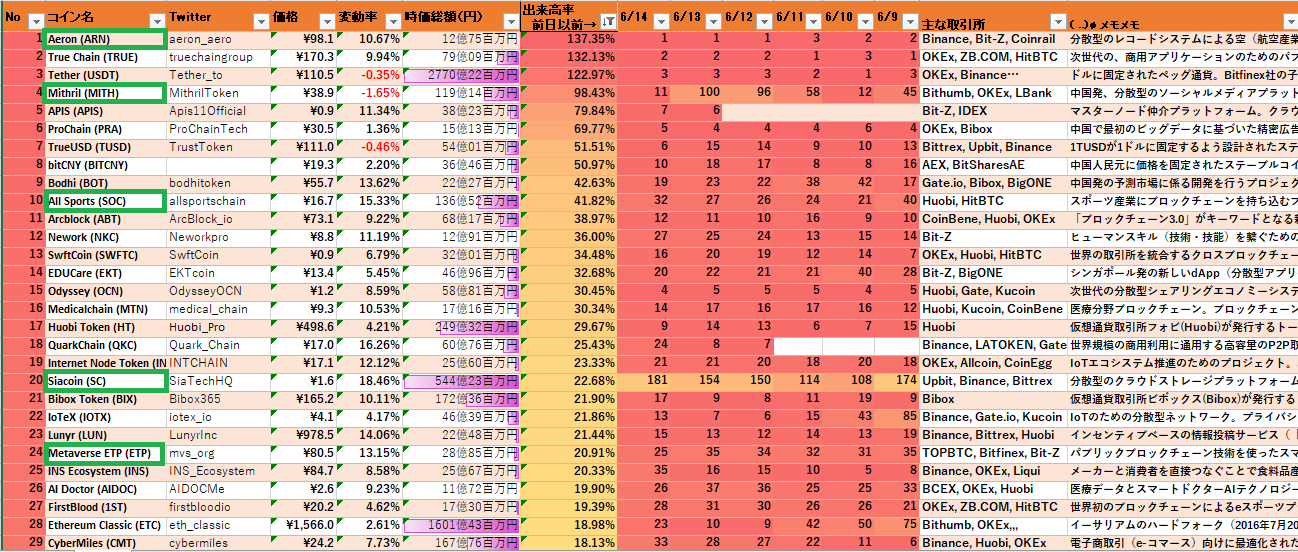Select the Metaverse ETP (ETP) cell
1298x552 pixels.
[105, 453]
